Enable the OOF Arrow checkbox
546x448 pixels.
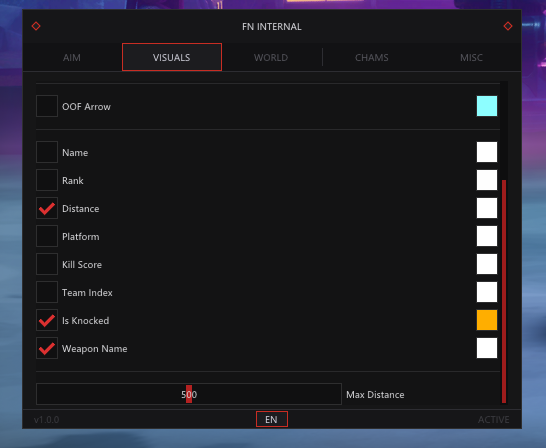(47, 106)
